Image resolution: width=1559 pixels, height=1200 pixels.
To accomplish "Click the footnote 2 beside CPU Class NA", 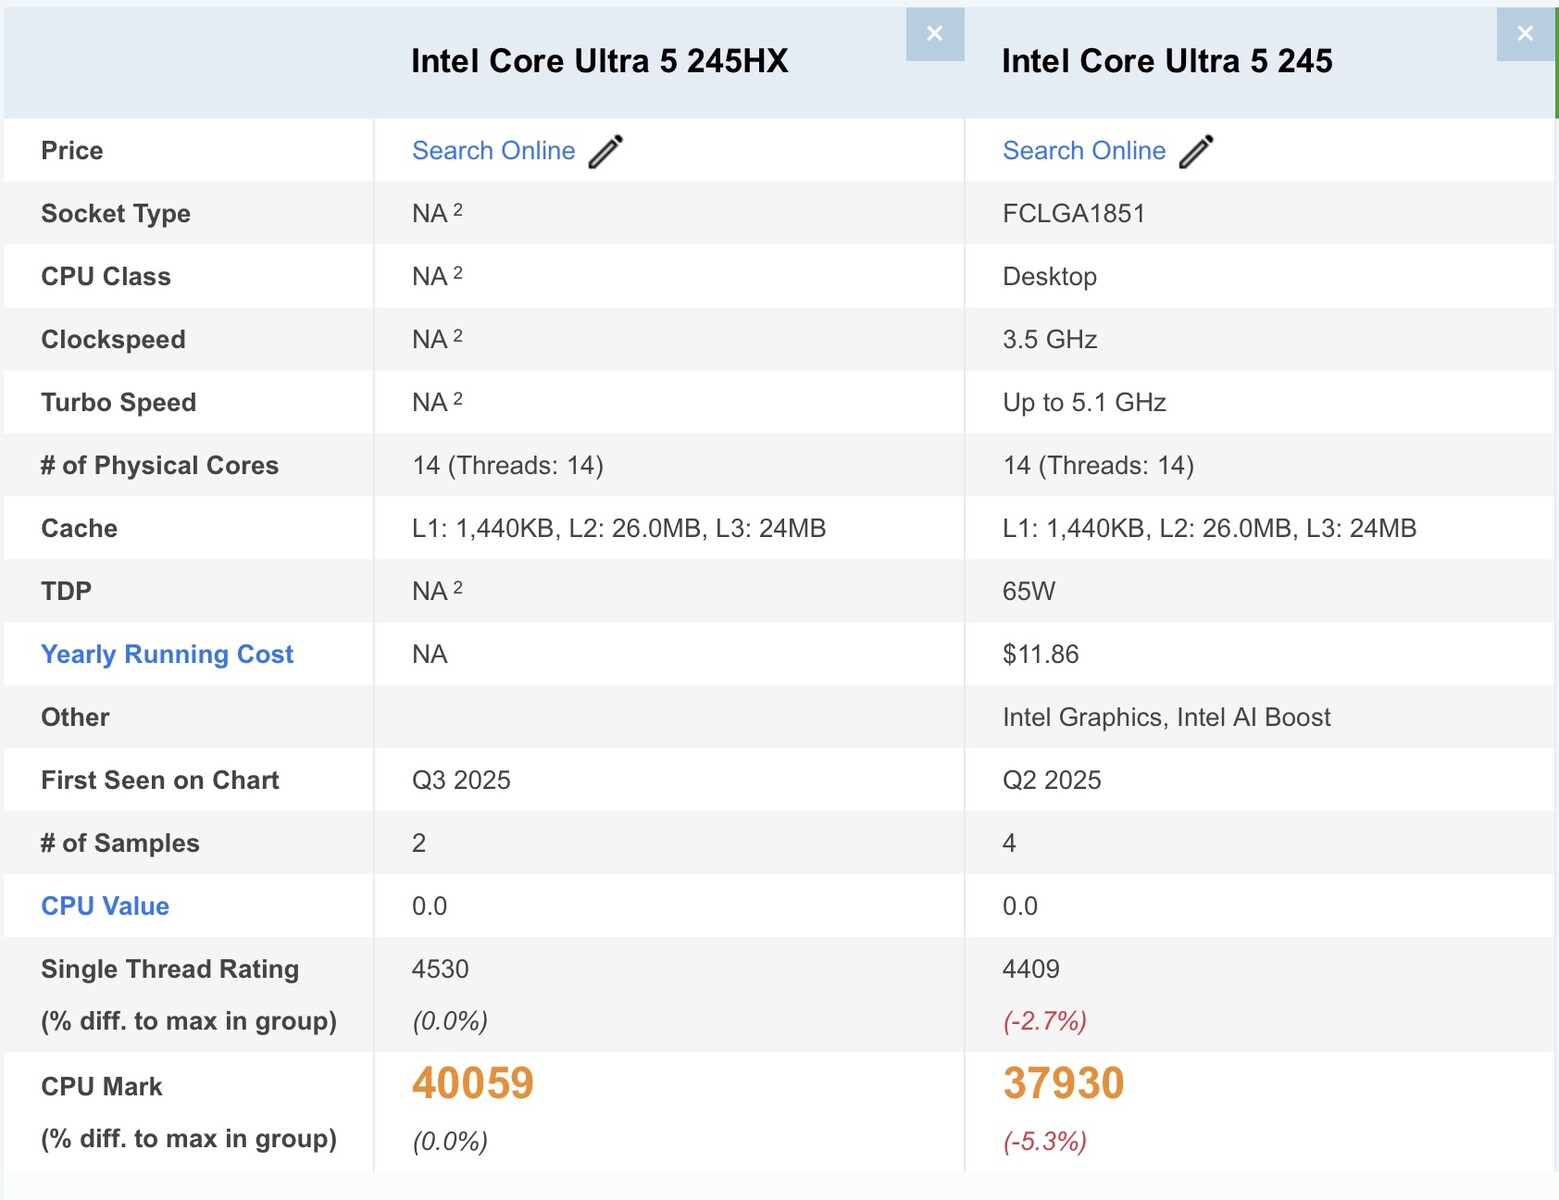I will click(x=459, y=270).
